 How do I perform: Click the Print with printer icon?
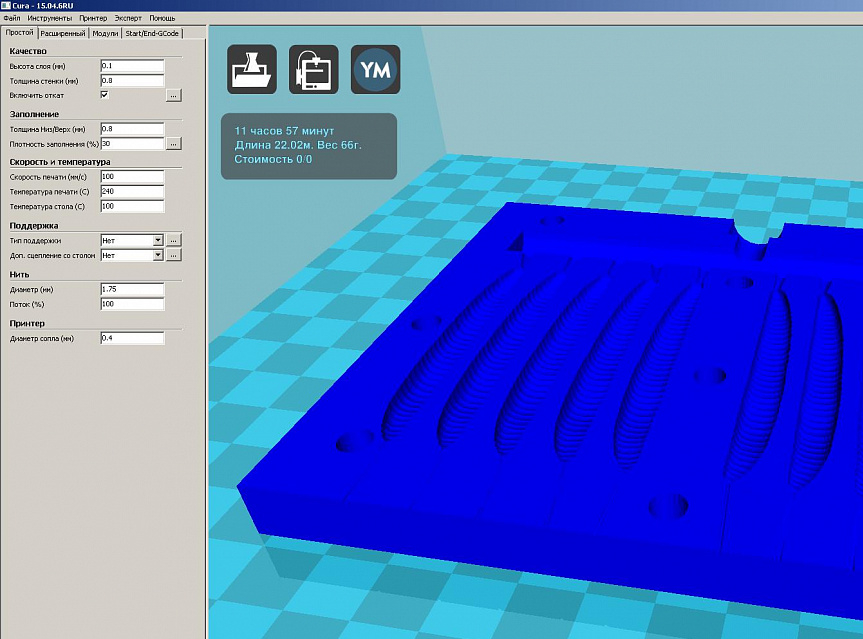pyautogui.click(x=313, y=70)
